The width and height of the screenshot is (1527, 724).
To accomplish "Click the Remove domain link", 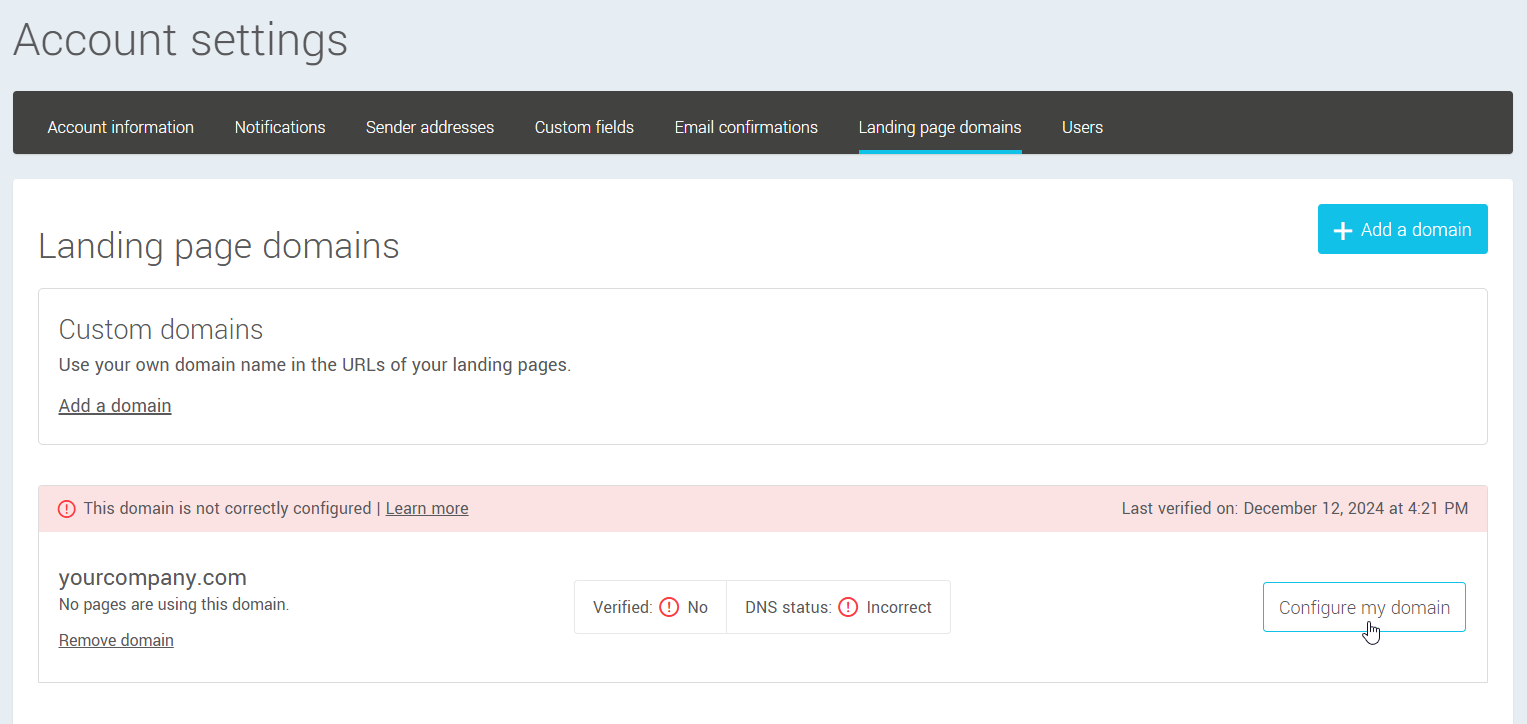I will click(x=116, y=640).
